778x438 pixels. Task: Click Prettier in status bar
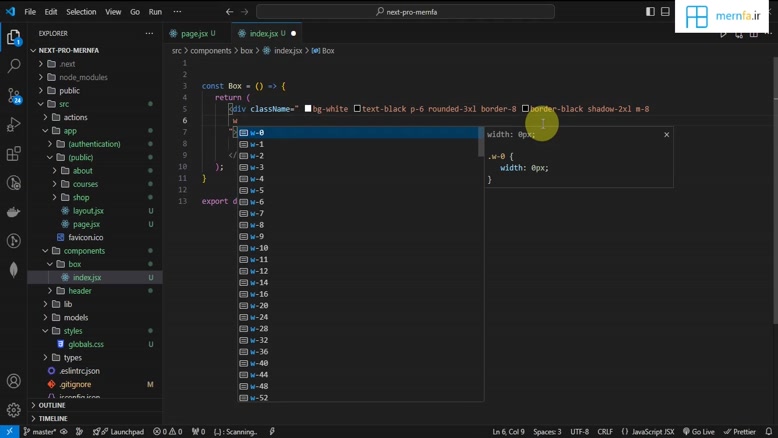click(x=740, y=432)
